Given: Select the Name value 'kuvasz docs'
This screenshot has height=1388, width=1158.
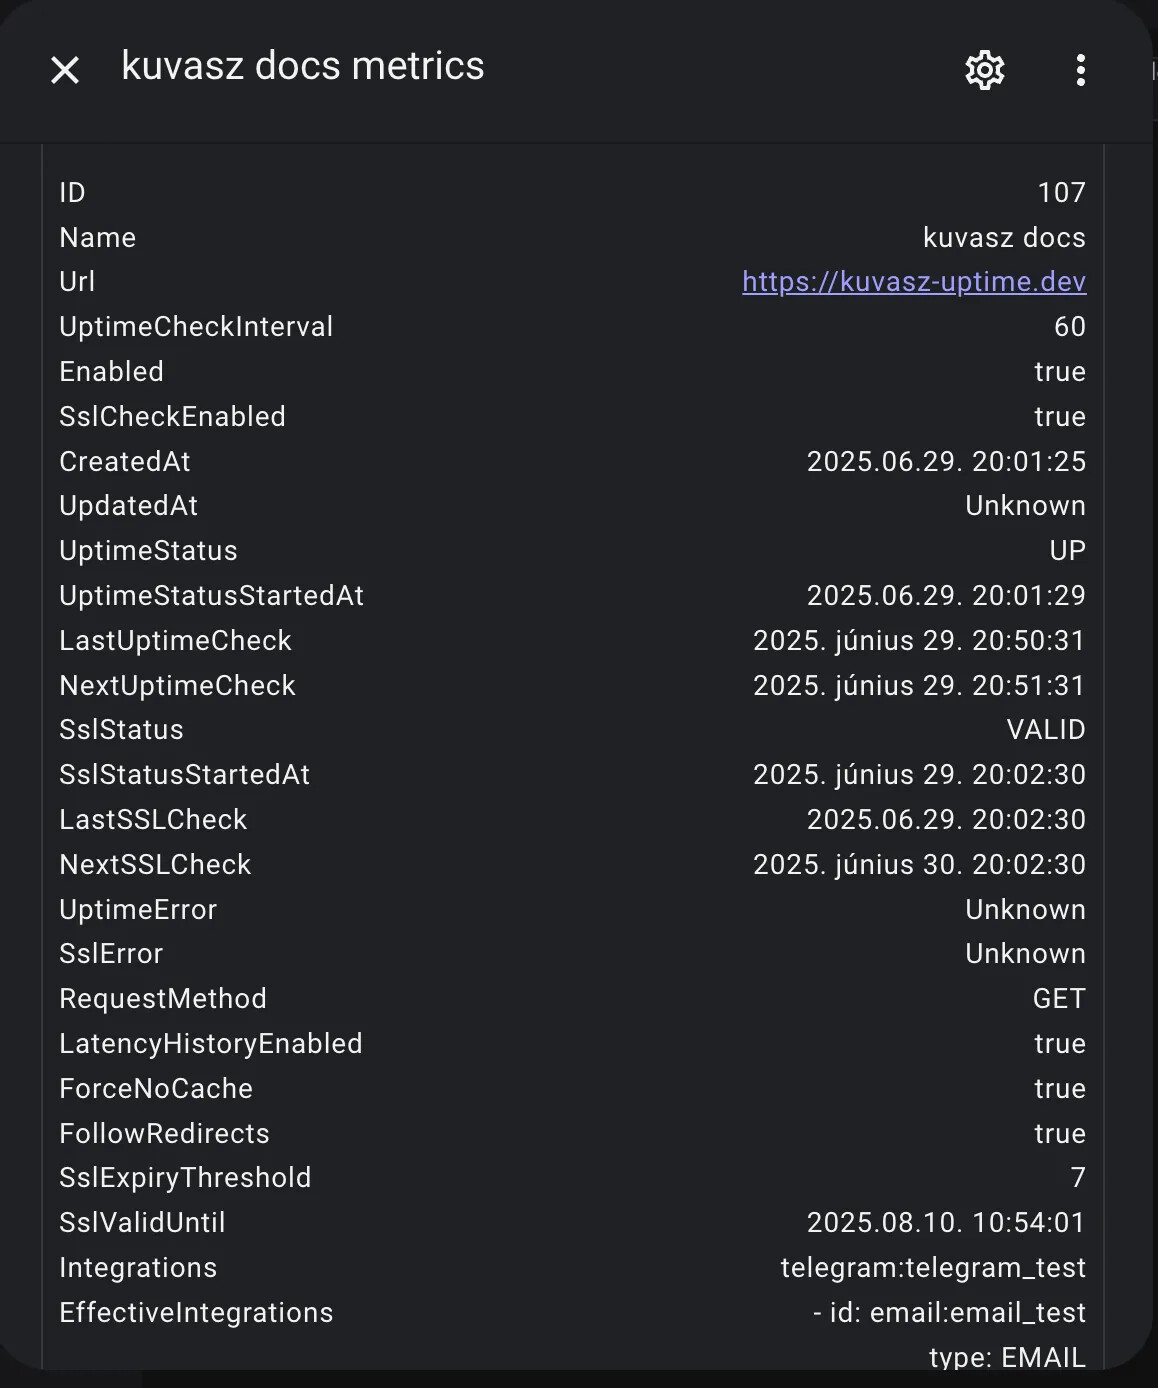Looking at the screenshot, I should [x=1003, y=237].
